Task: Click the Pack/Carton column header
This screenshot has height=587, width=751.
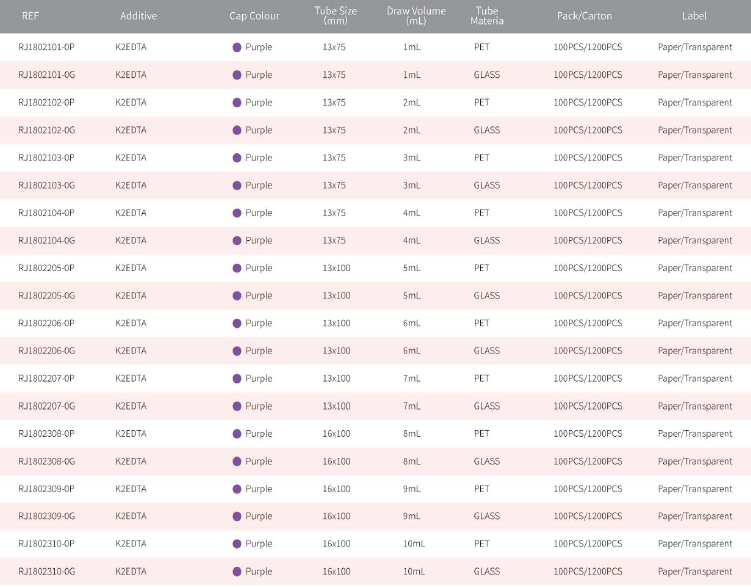Action: click(584, 16)
